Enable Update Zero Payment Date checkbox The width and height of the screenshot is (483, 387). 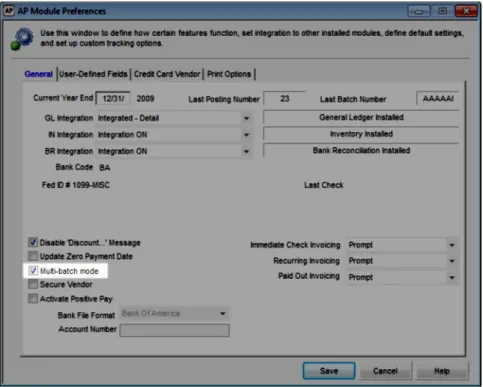[x=33, y=256]
